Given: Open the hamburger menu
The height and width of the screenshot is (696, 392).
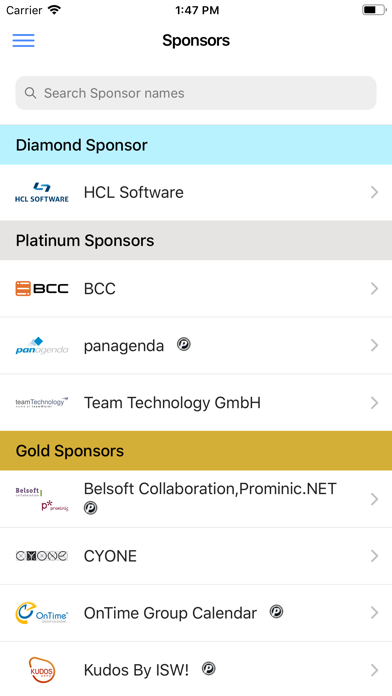Looking at the screenshot, I should [24, 40].
